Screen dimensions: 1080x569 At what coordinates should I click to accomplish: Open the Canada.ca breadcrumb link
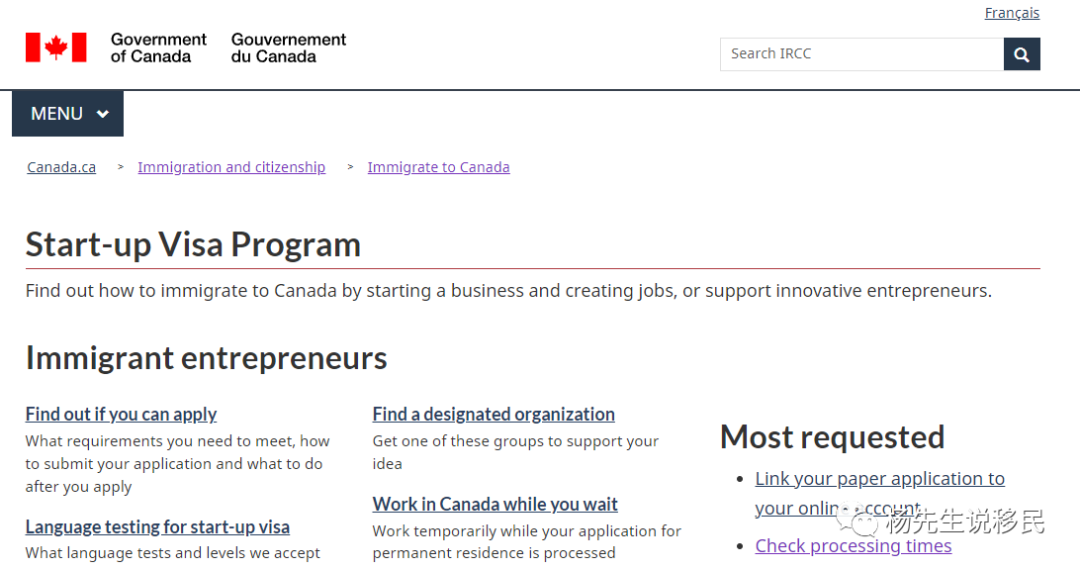click(61, 167)
